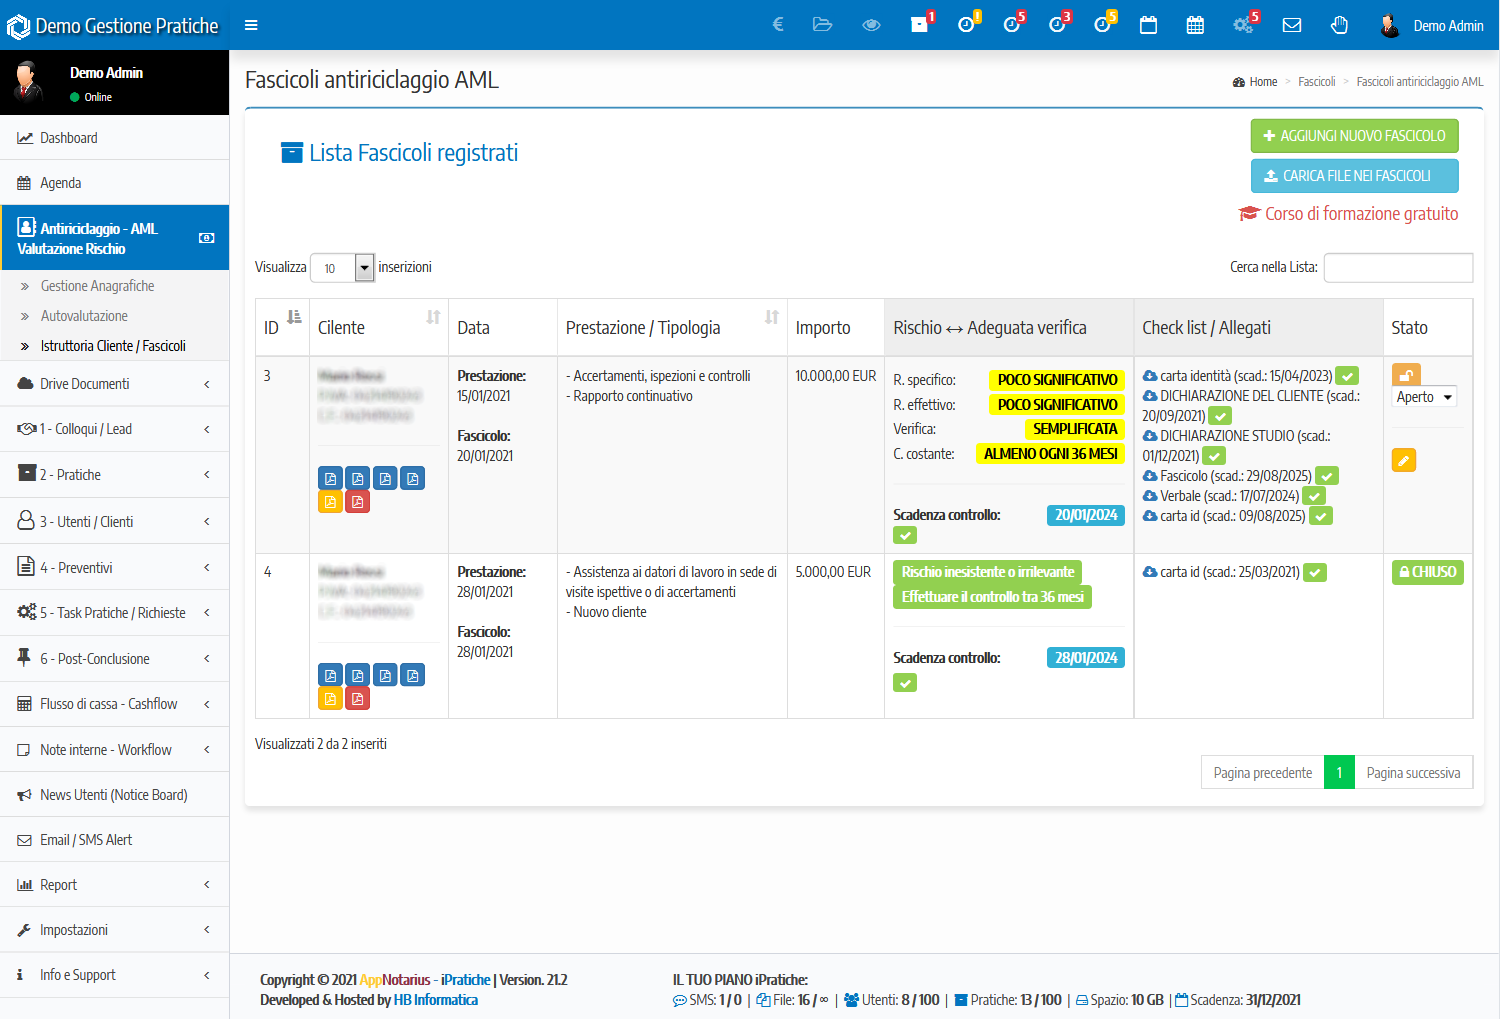
Task: Open the Aperto status dropdown
Action: pyautogui.click(x=1424, y=397)
